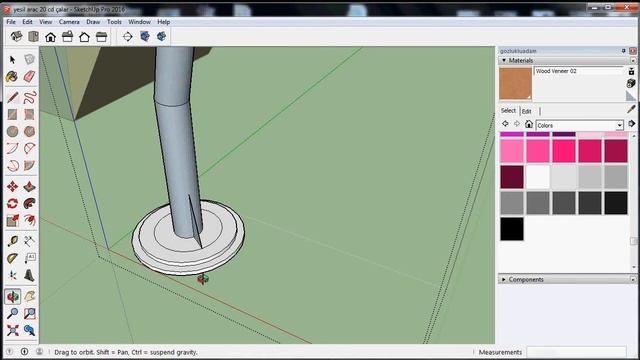
Task: Switch to Right view
Action: pos(67,37)
